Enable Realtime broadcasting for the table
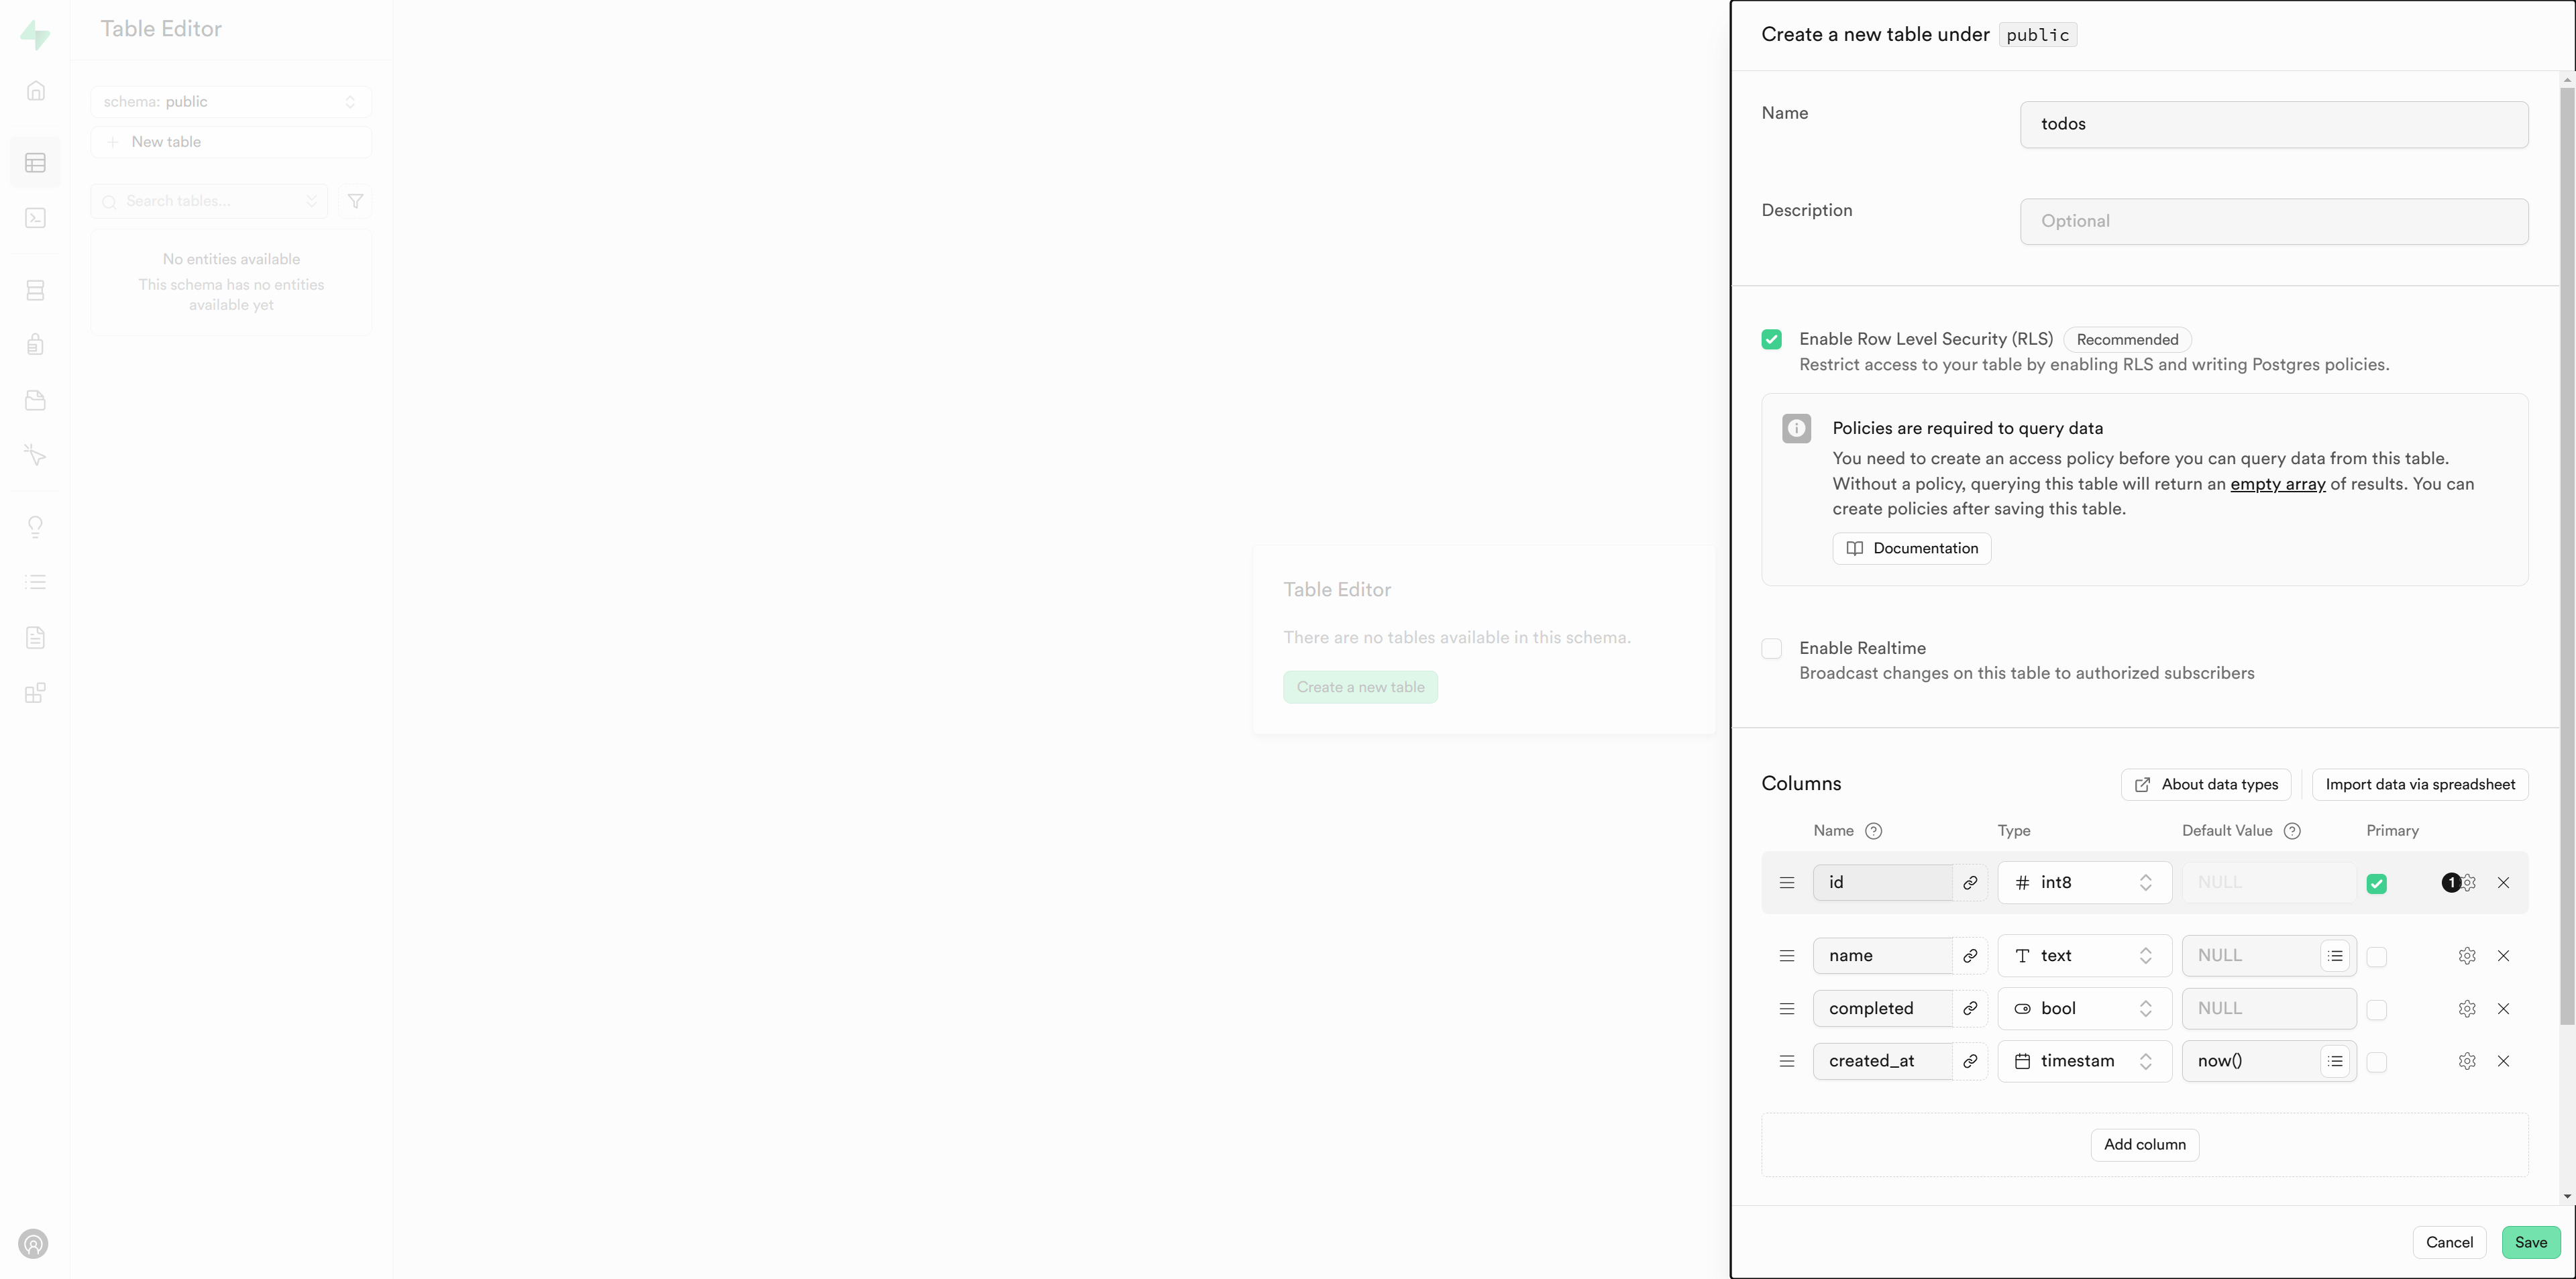The image size is (2576, 1279). (x=1771, y=648)
